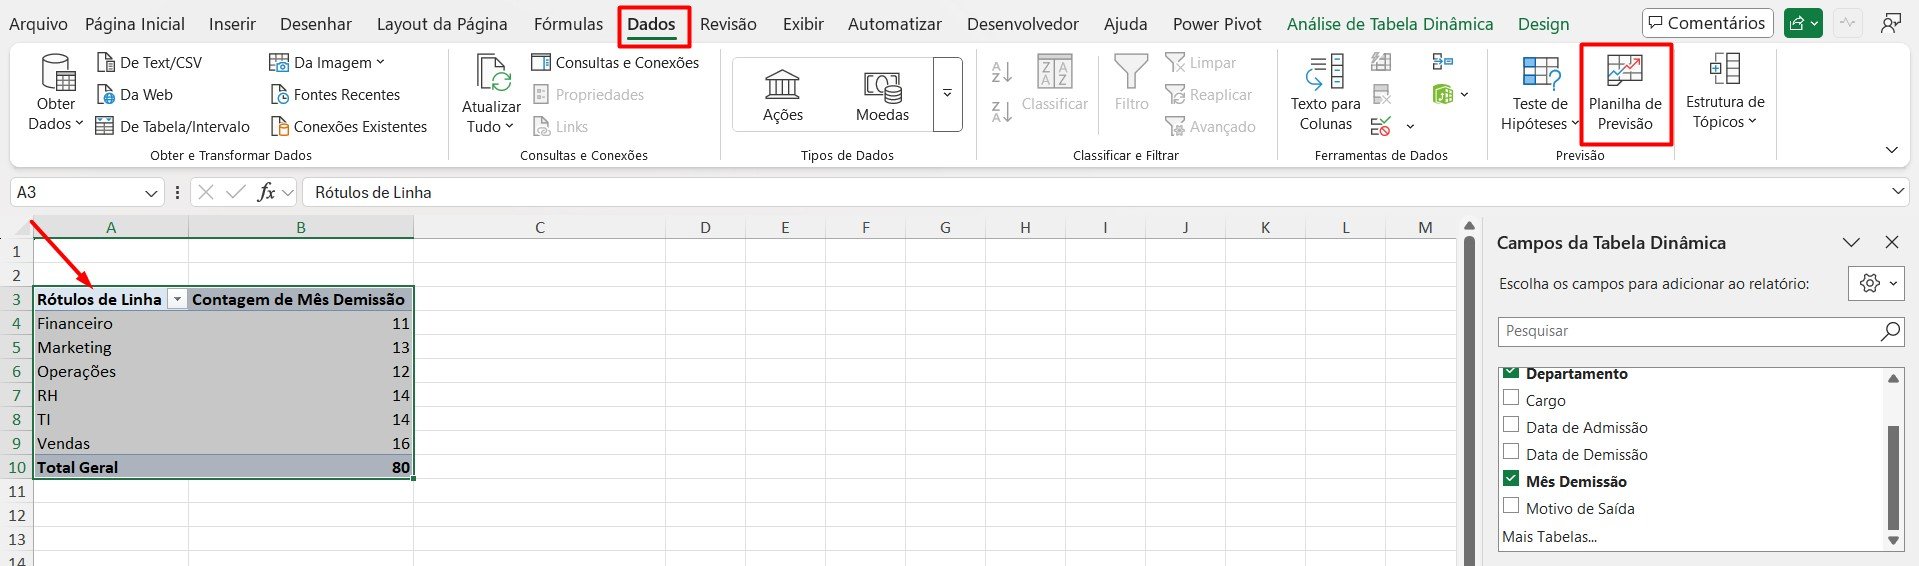
Task: Open the Arquivo menu
Action: pyautogui.click(x=38, y=24)
